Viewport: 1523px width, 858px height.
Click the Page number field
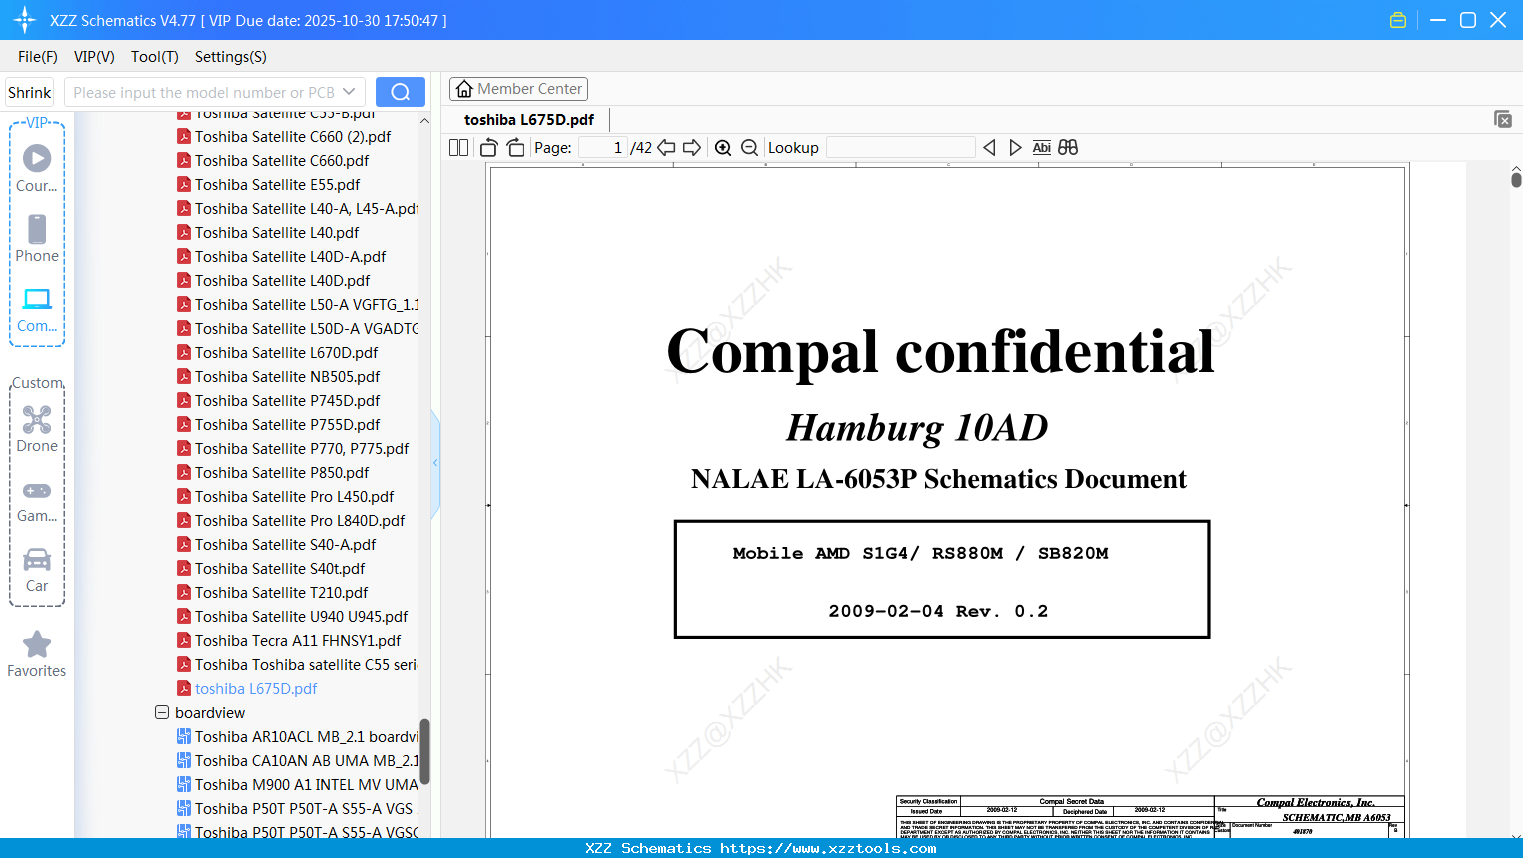click(x=603, y=148)
